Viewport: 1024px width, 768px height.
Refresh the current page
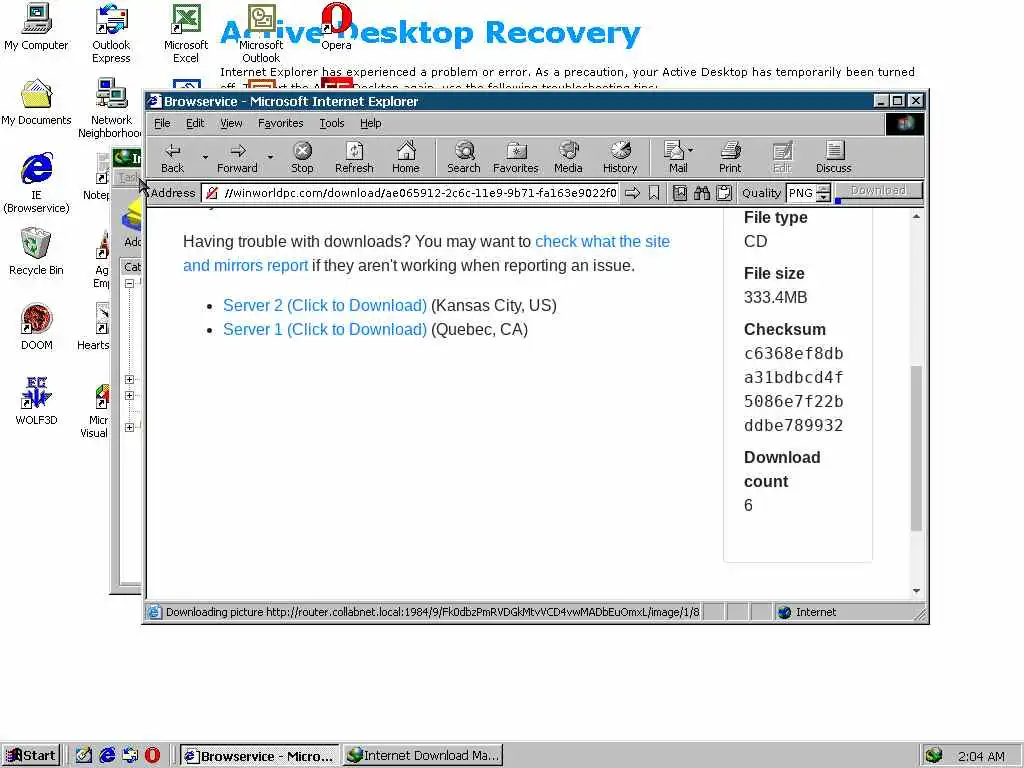click(x=354, y=157)
